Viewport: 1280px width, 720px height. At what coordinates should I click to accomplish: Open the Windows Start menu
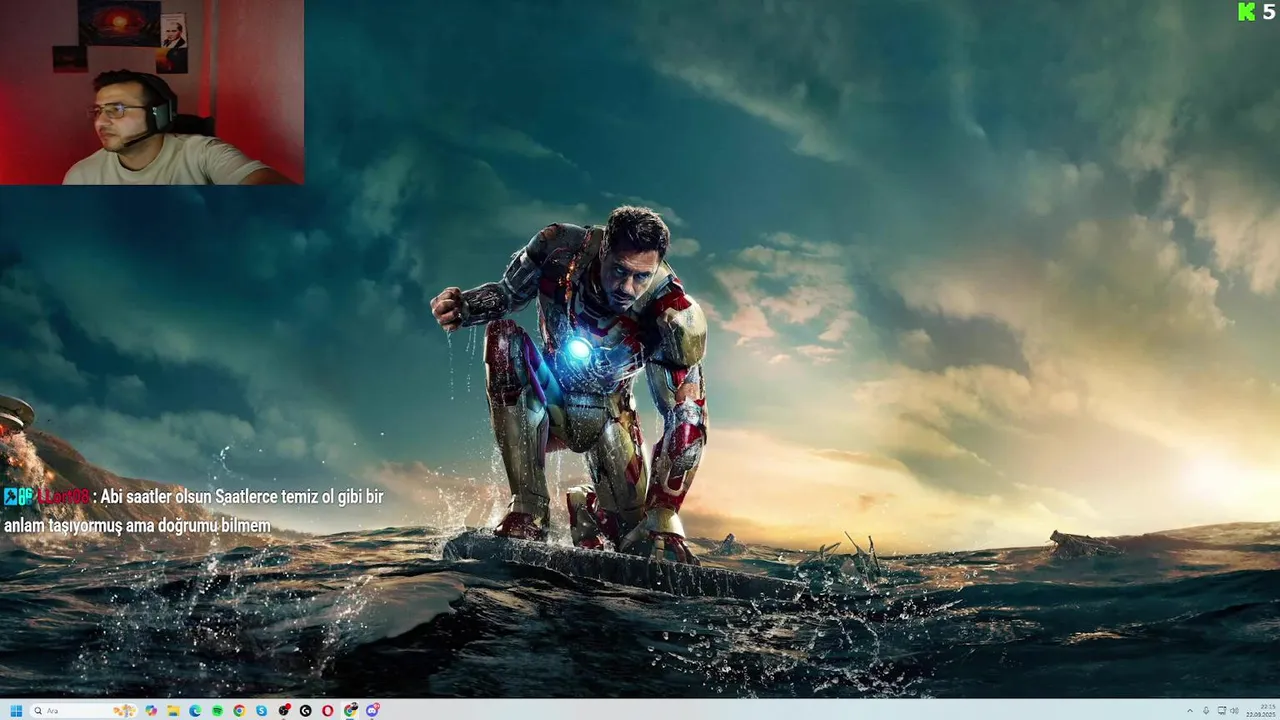click(16, 711)
